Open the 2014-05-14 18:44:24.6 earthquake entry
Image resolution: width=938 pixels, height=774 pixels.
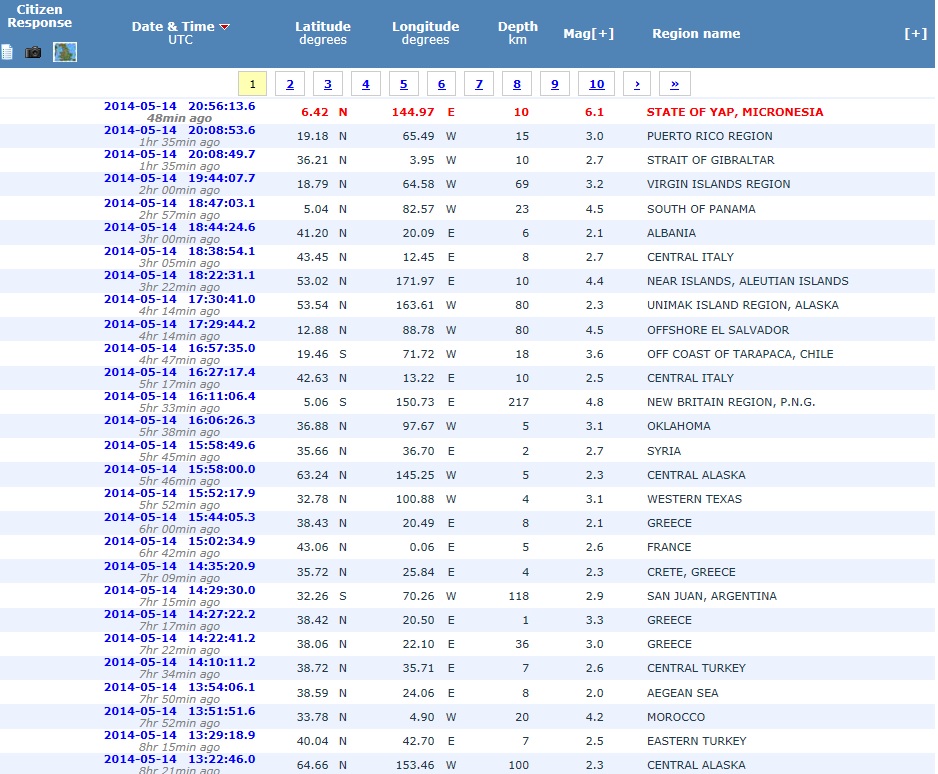coord(179,227)
